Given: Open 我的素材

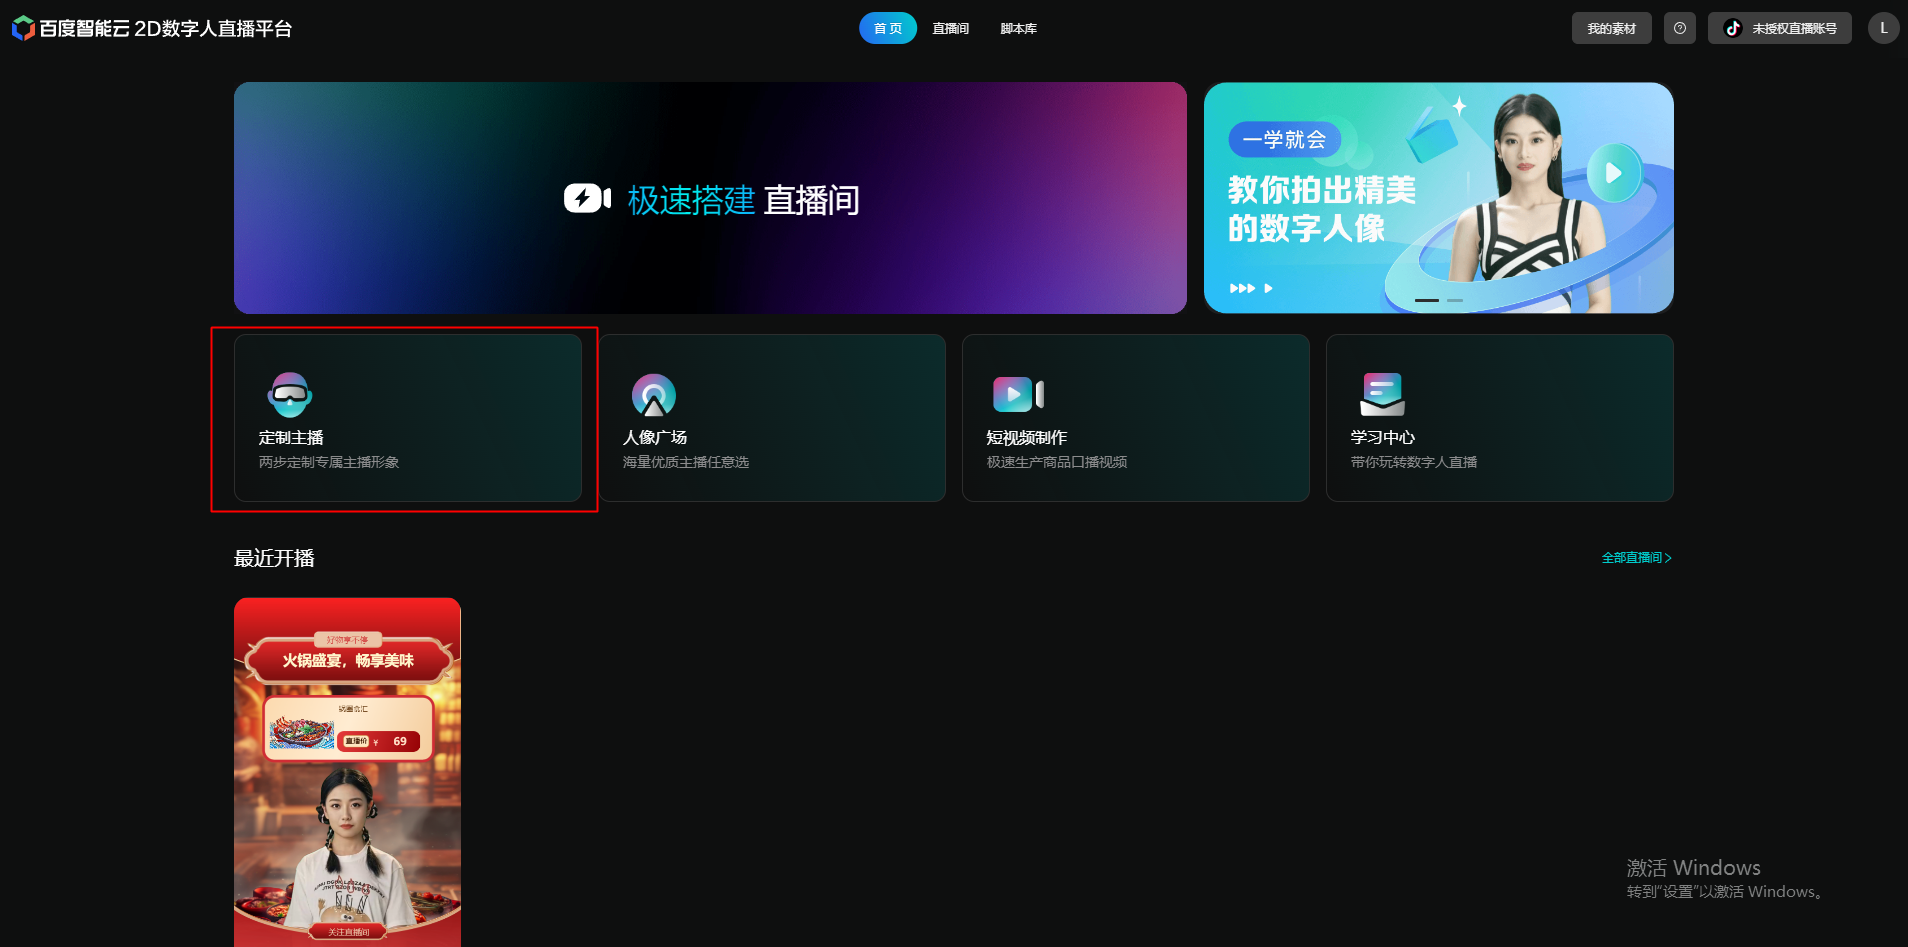Looking at the screenshot, I should 1611,27.
